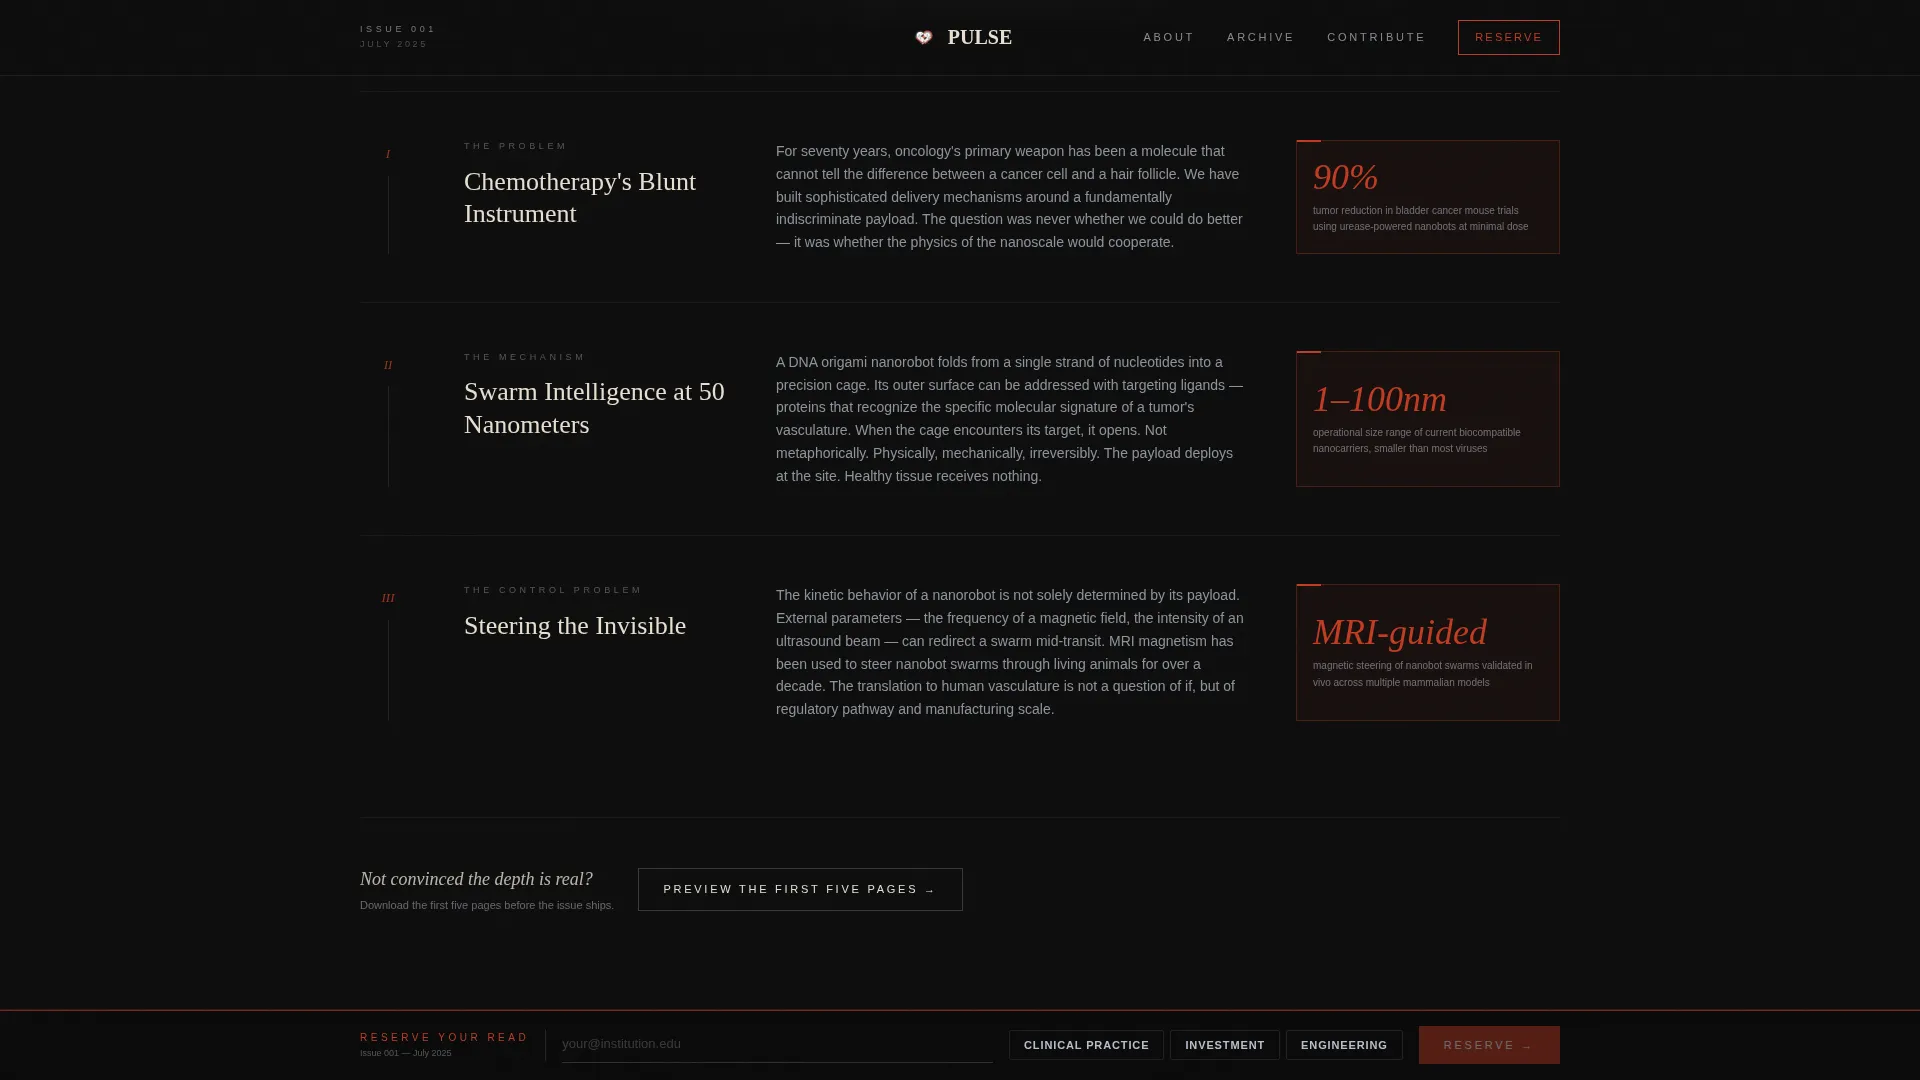Click Not convinced the depth is real? text
The width and height of the screenshot is (1920, 1080).
point(476,879)
